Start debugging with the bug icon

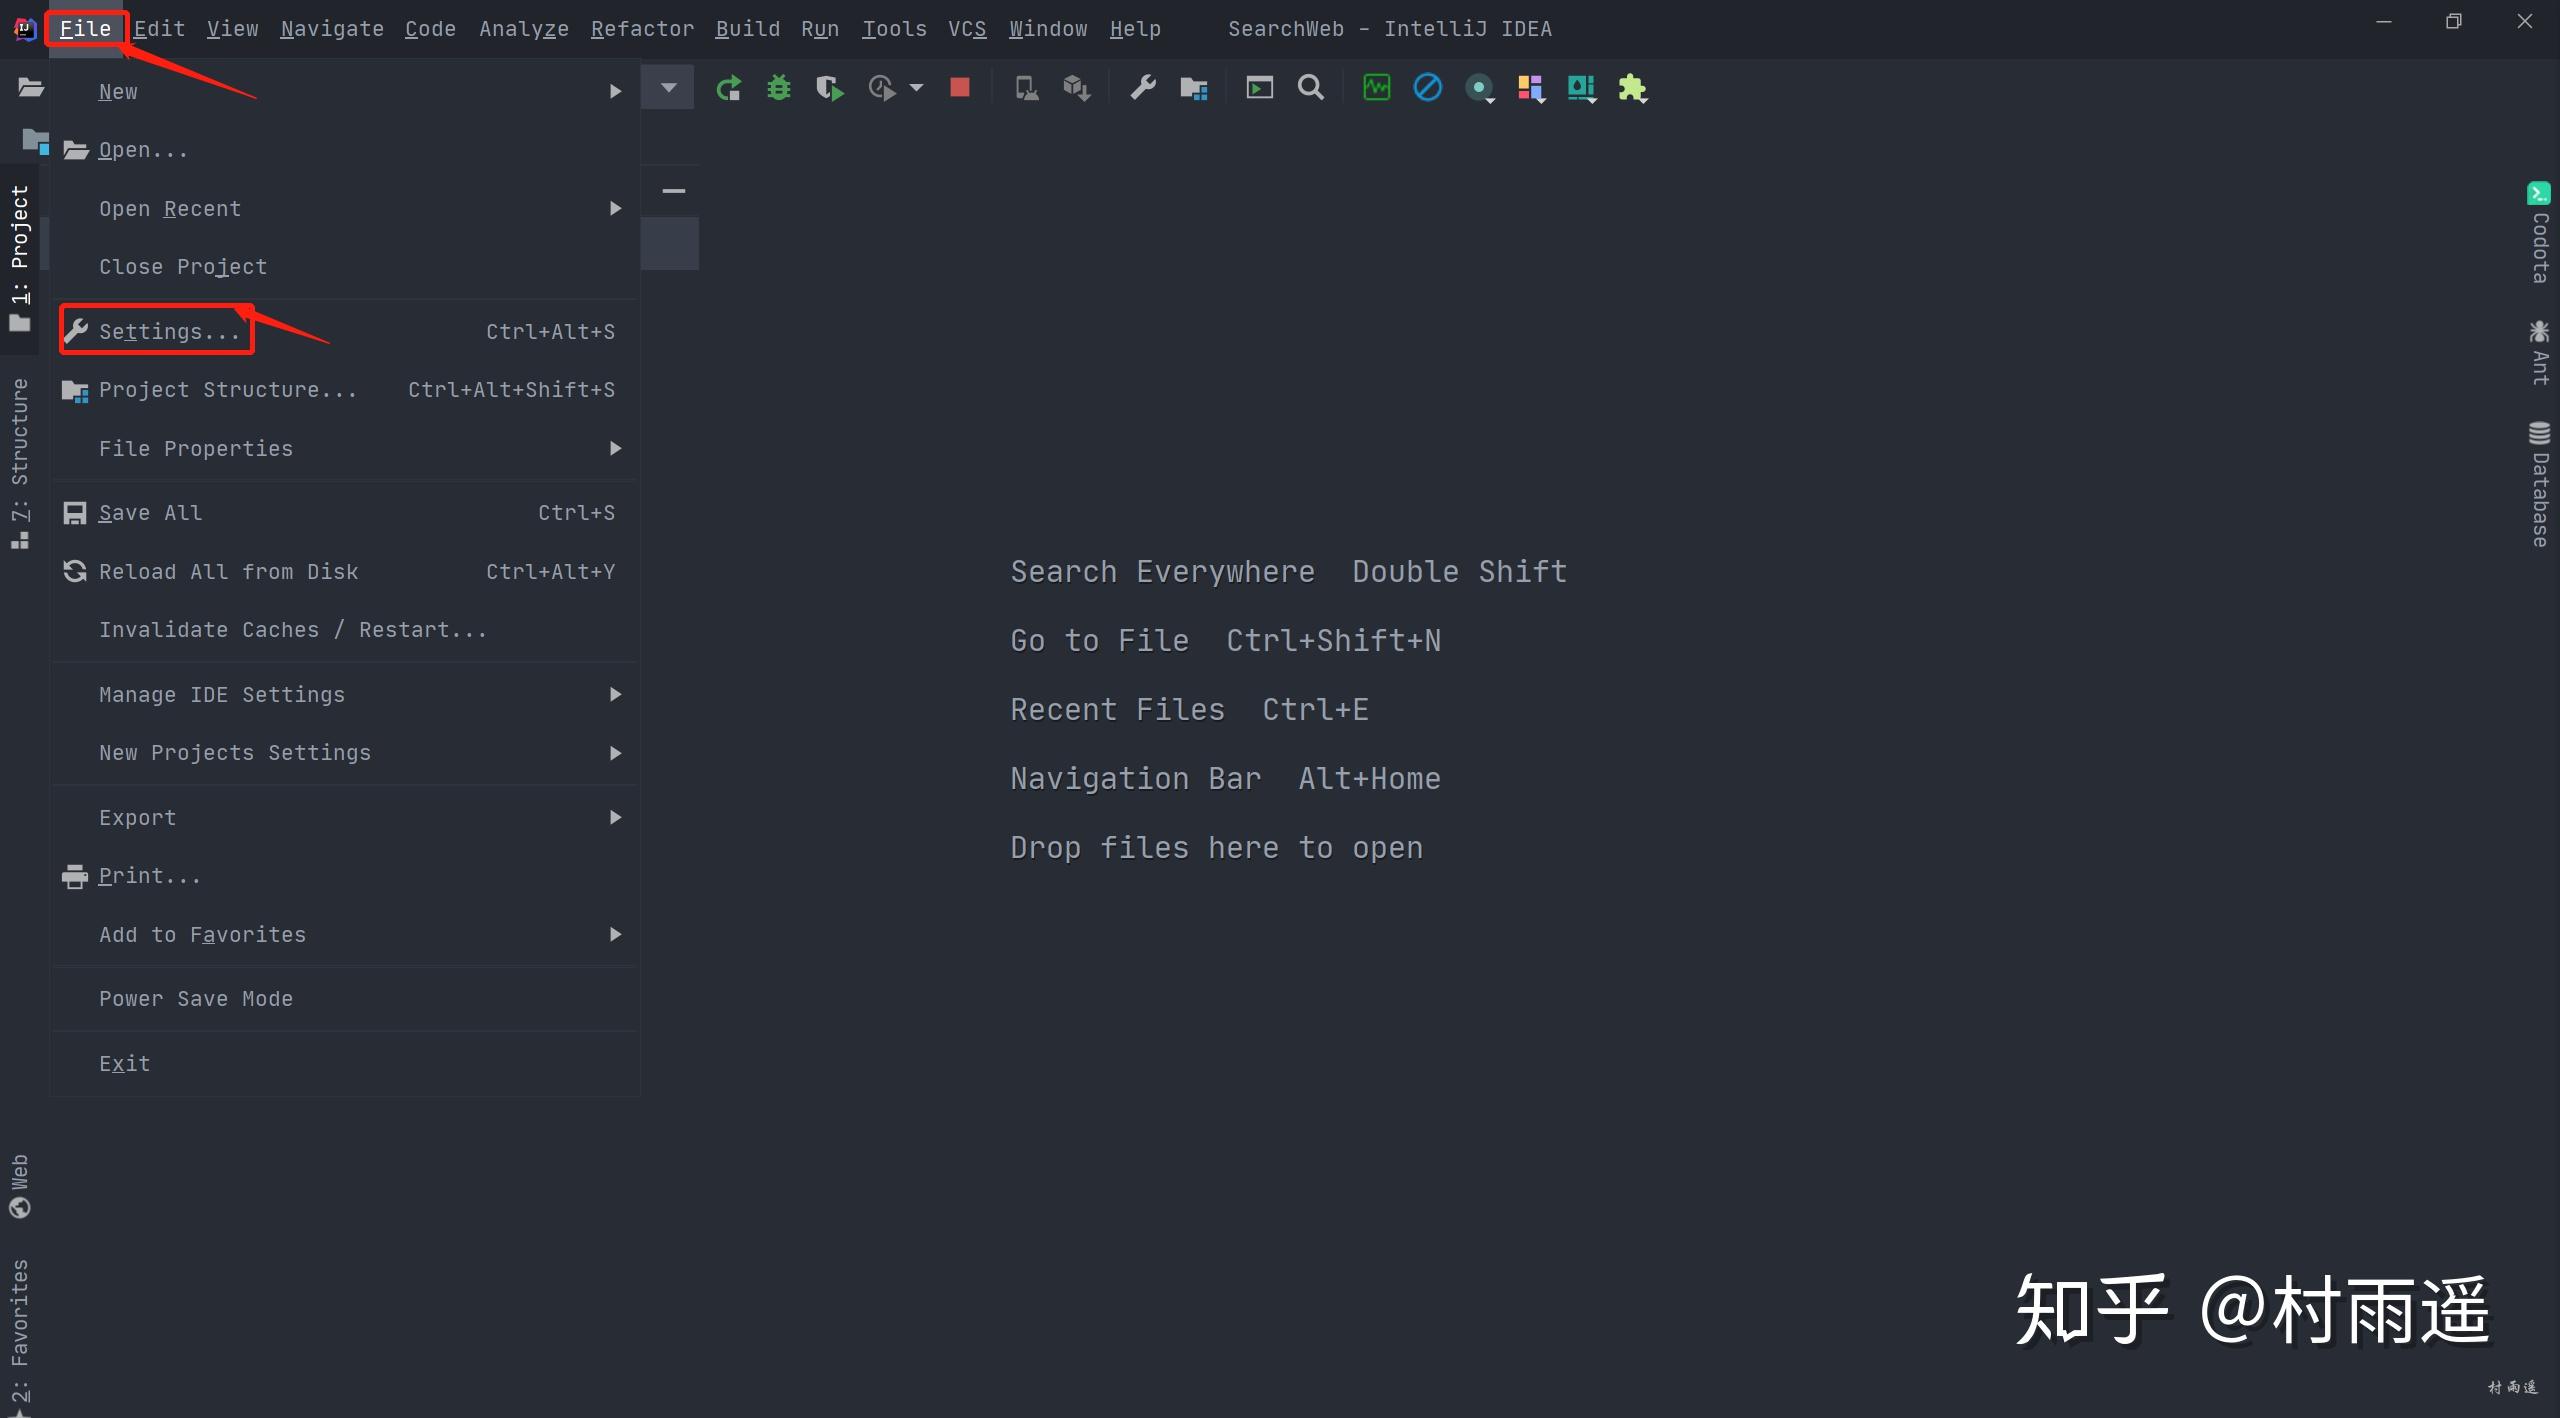click(779, 88)
